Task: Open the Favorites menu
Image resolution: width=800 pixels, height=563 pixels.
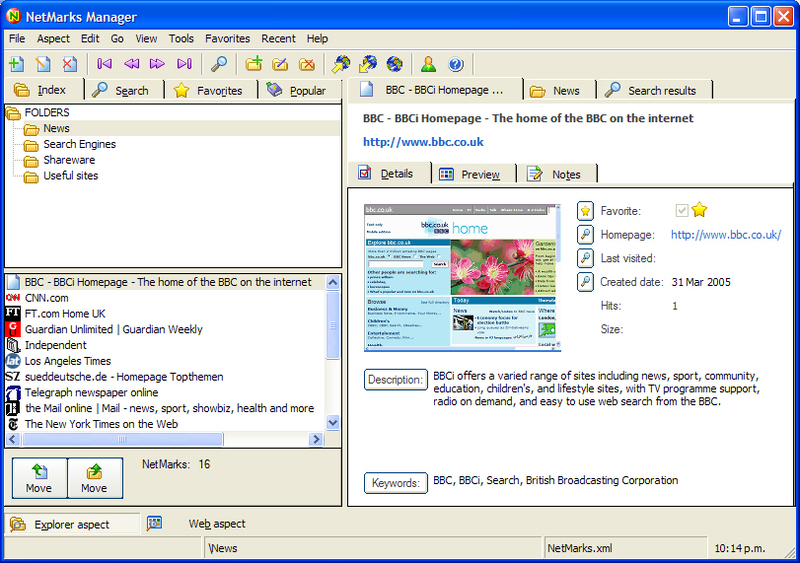Action: click(228, 38)
